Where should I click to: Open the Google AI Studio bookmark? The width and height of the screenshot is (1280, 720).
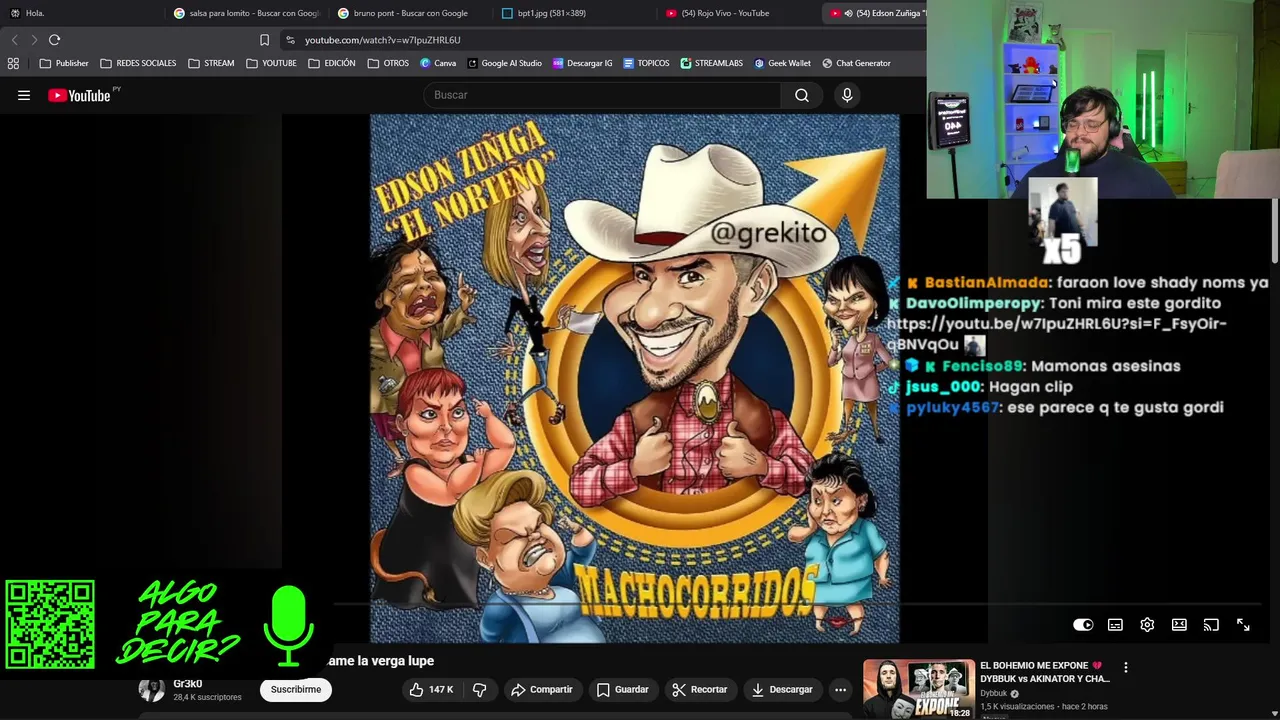click(504, 63)
